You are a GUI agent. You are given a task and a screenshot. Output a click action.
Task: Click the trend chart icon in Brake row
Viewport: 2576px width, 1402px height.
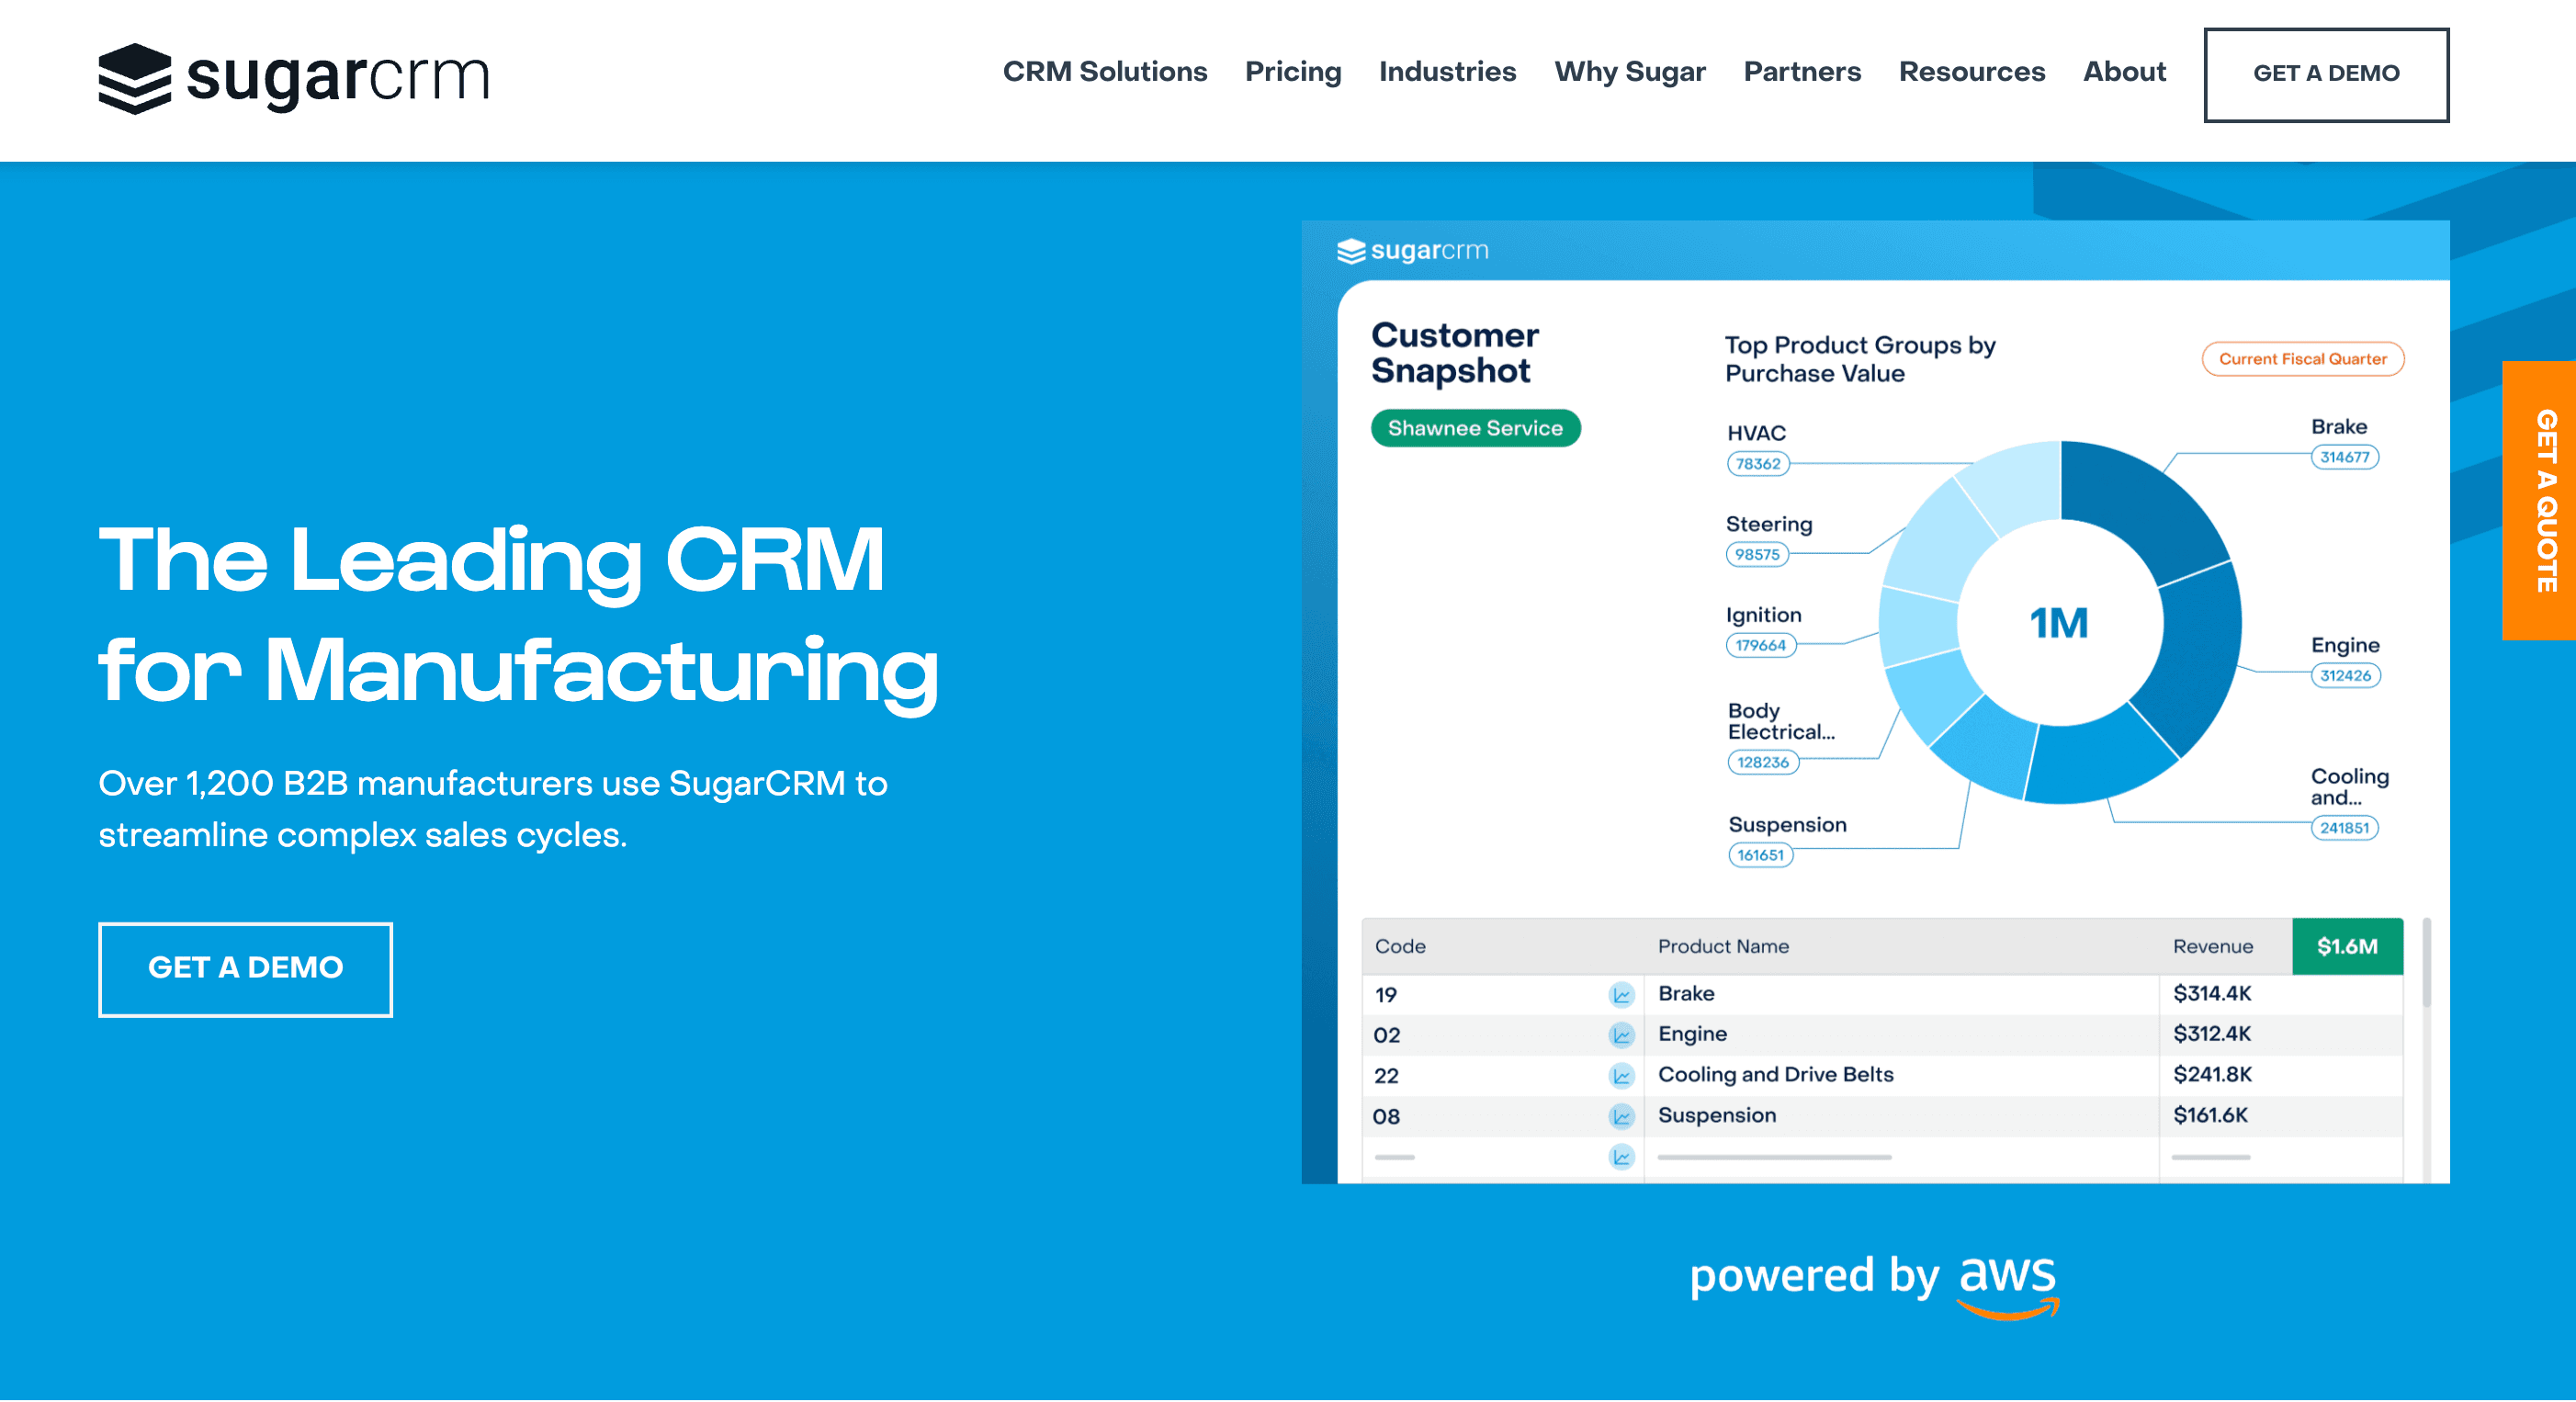[1620, 994]
